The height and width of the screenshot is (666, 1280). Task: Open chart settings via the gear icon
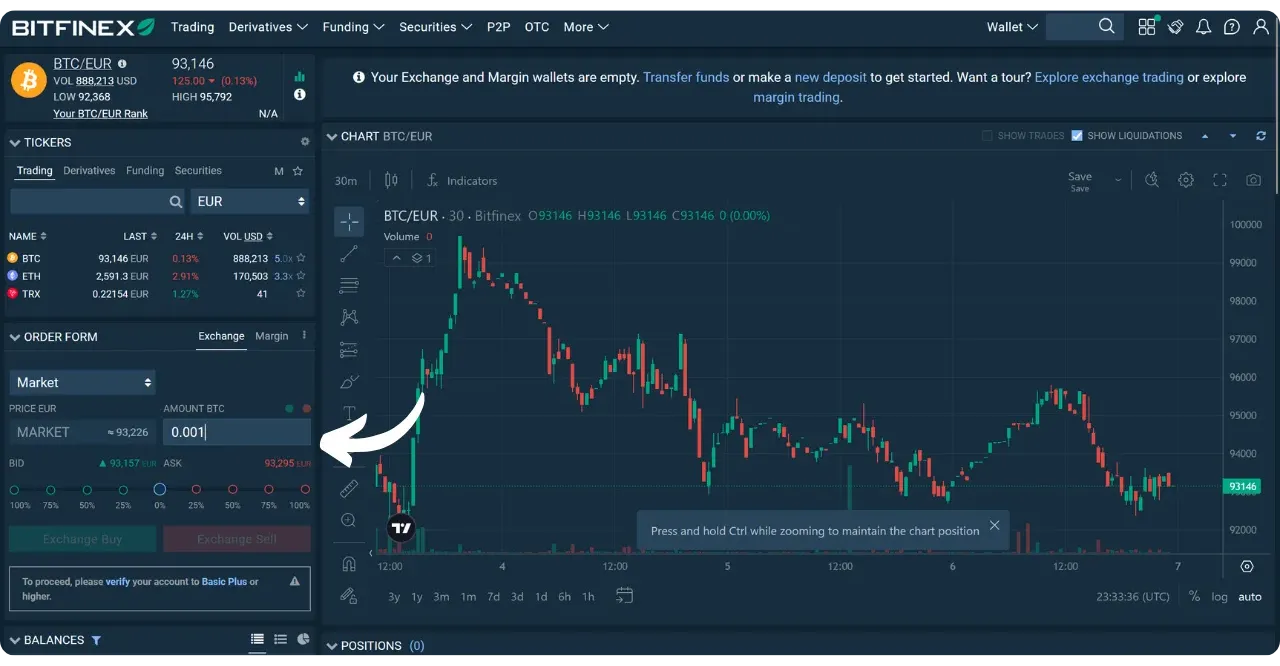[x=1186, y=179]
